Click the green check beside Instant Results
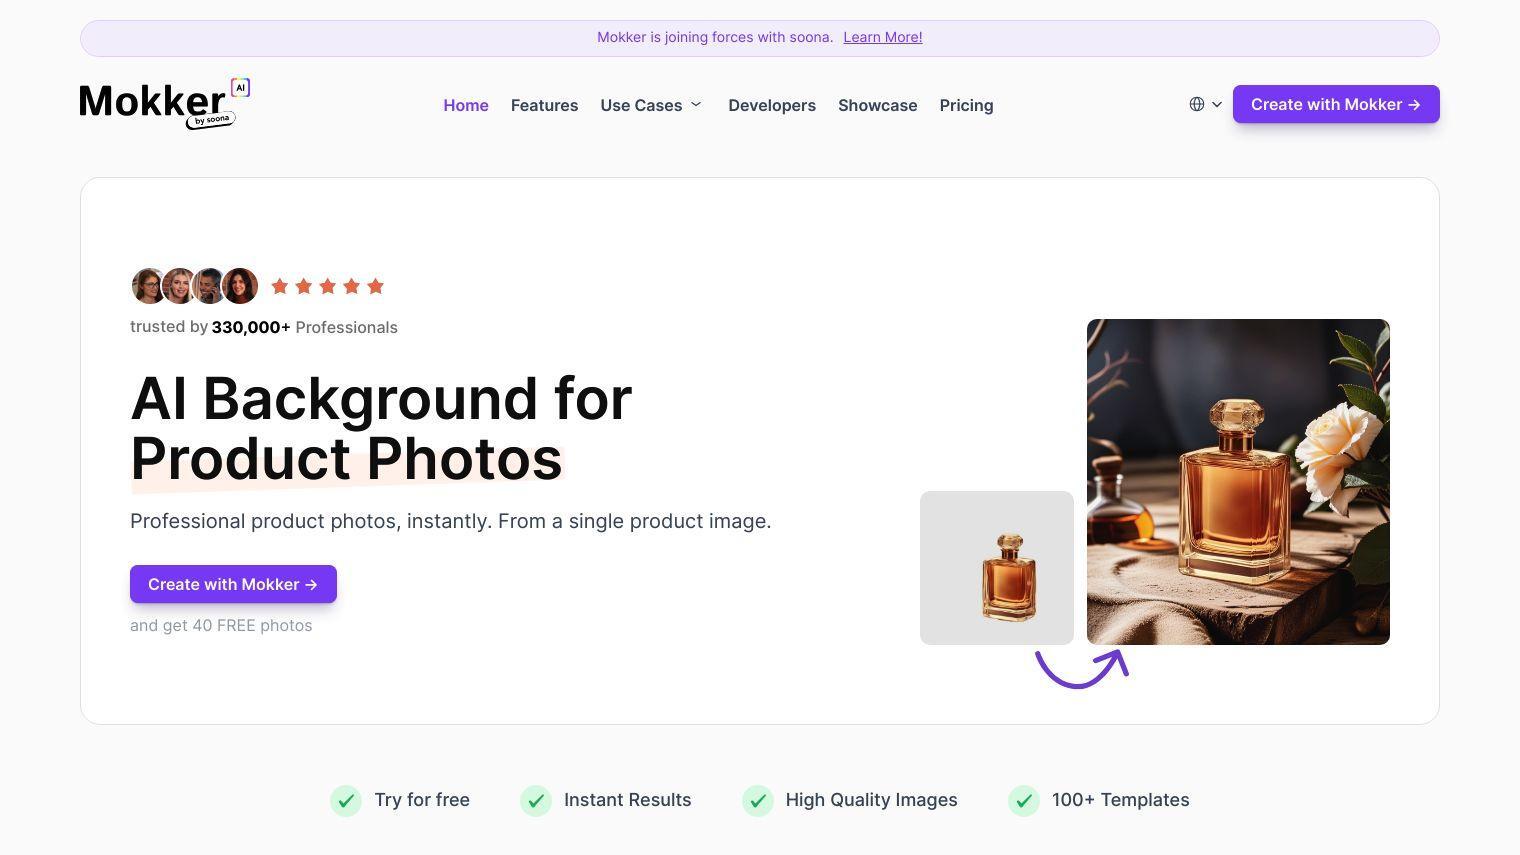Image resolution: width=1520 pixels, height=855 pixels. click(536, 800)
